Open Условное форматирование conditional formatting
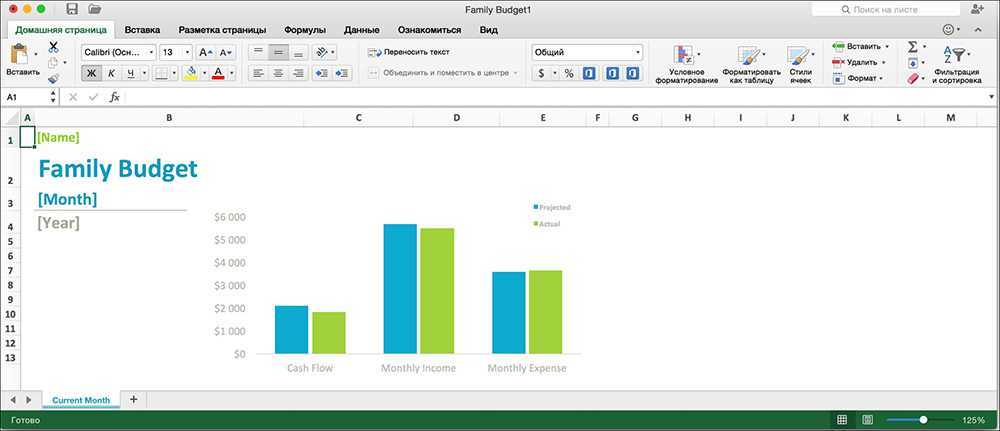 [x=686, y=64]
